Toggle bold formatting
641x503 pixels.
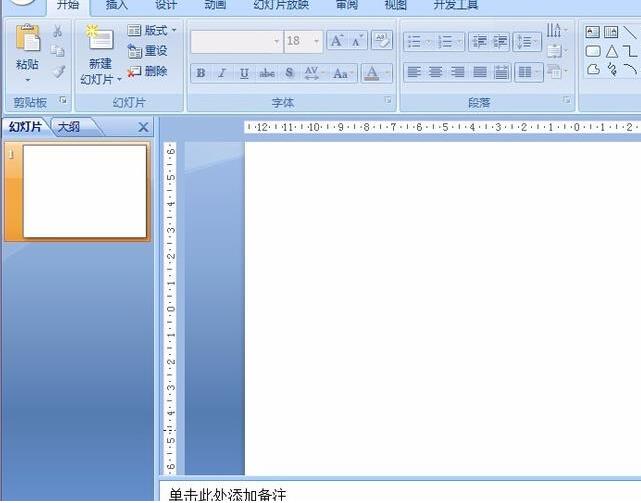[201, 73]
